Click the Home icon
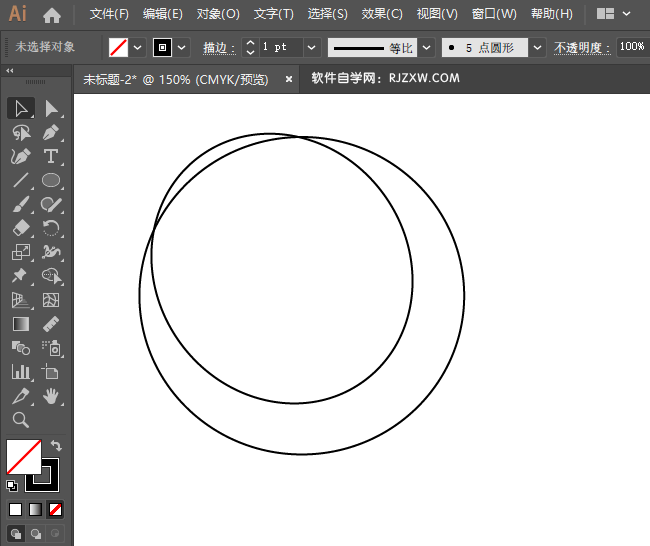Screen dimensions: 650x546 pos(52,15)
